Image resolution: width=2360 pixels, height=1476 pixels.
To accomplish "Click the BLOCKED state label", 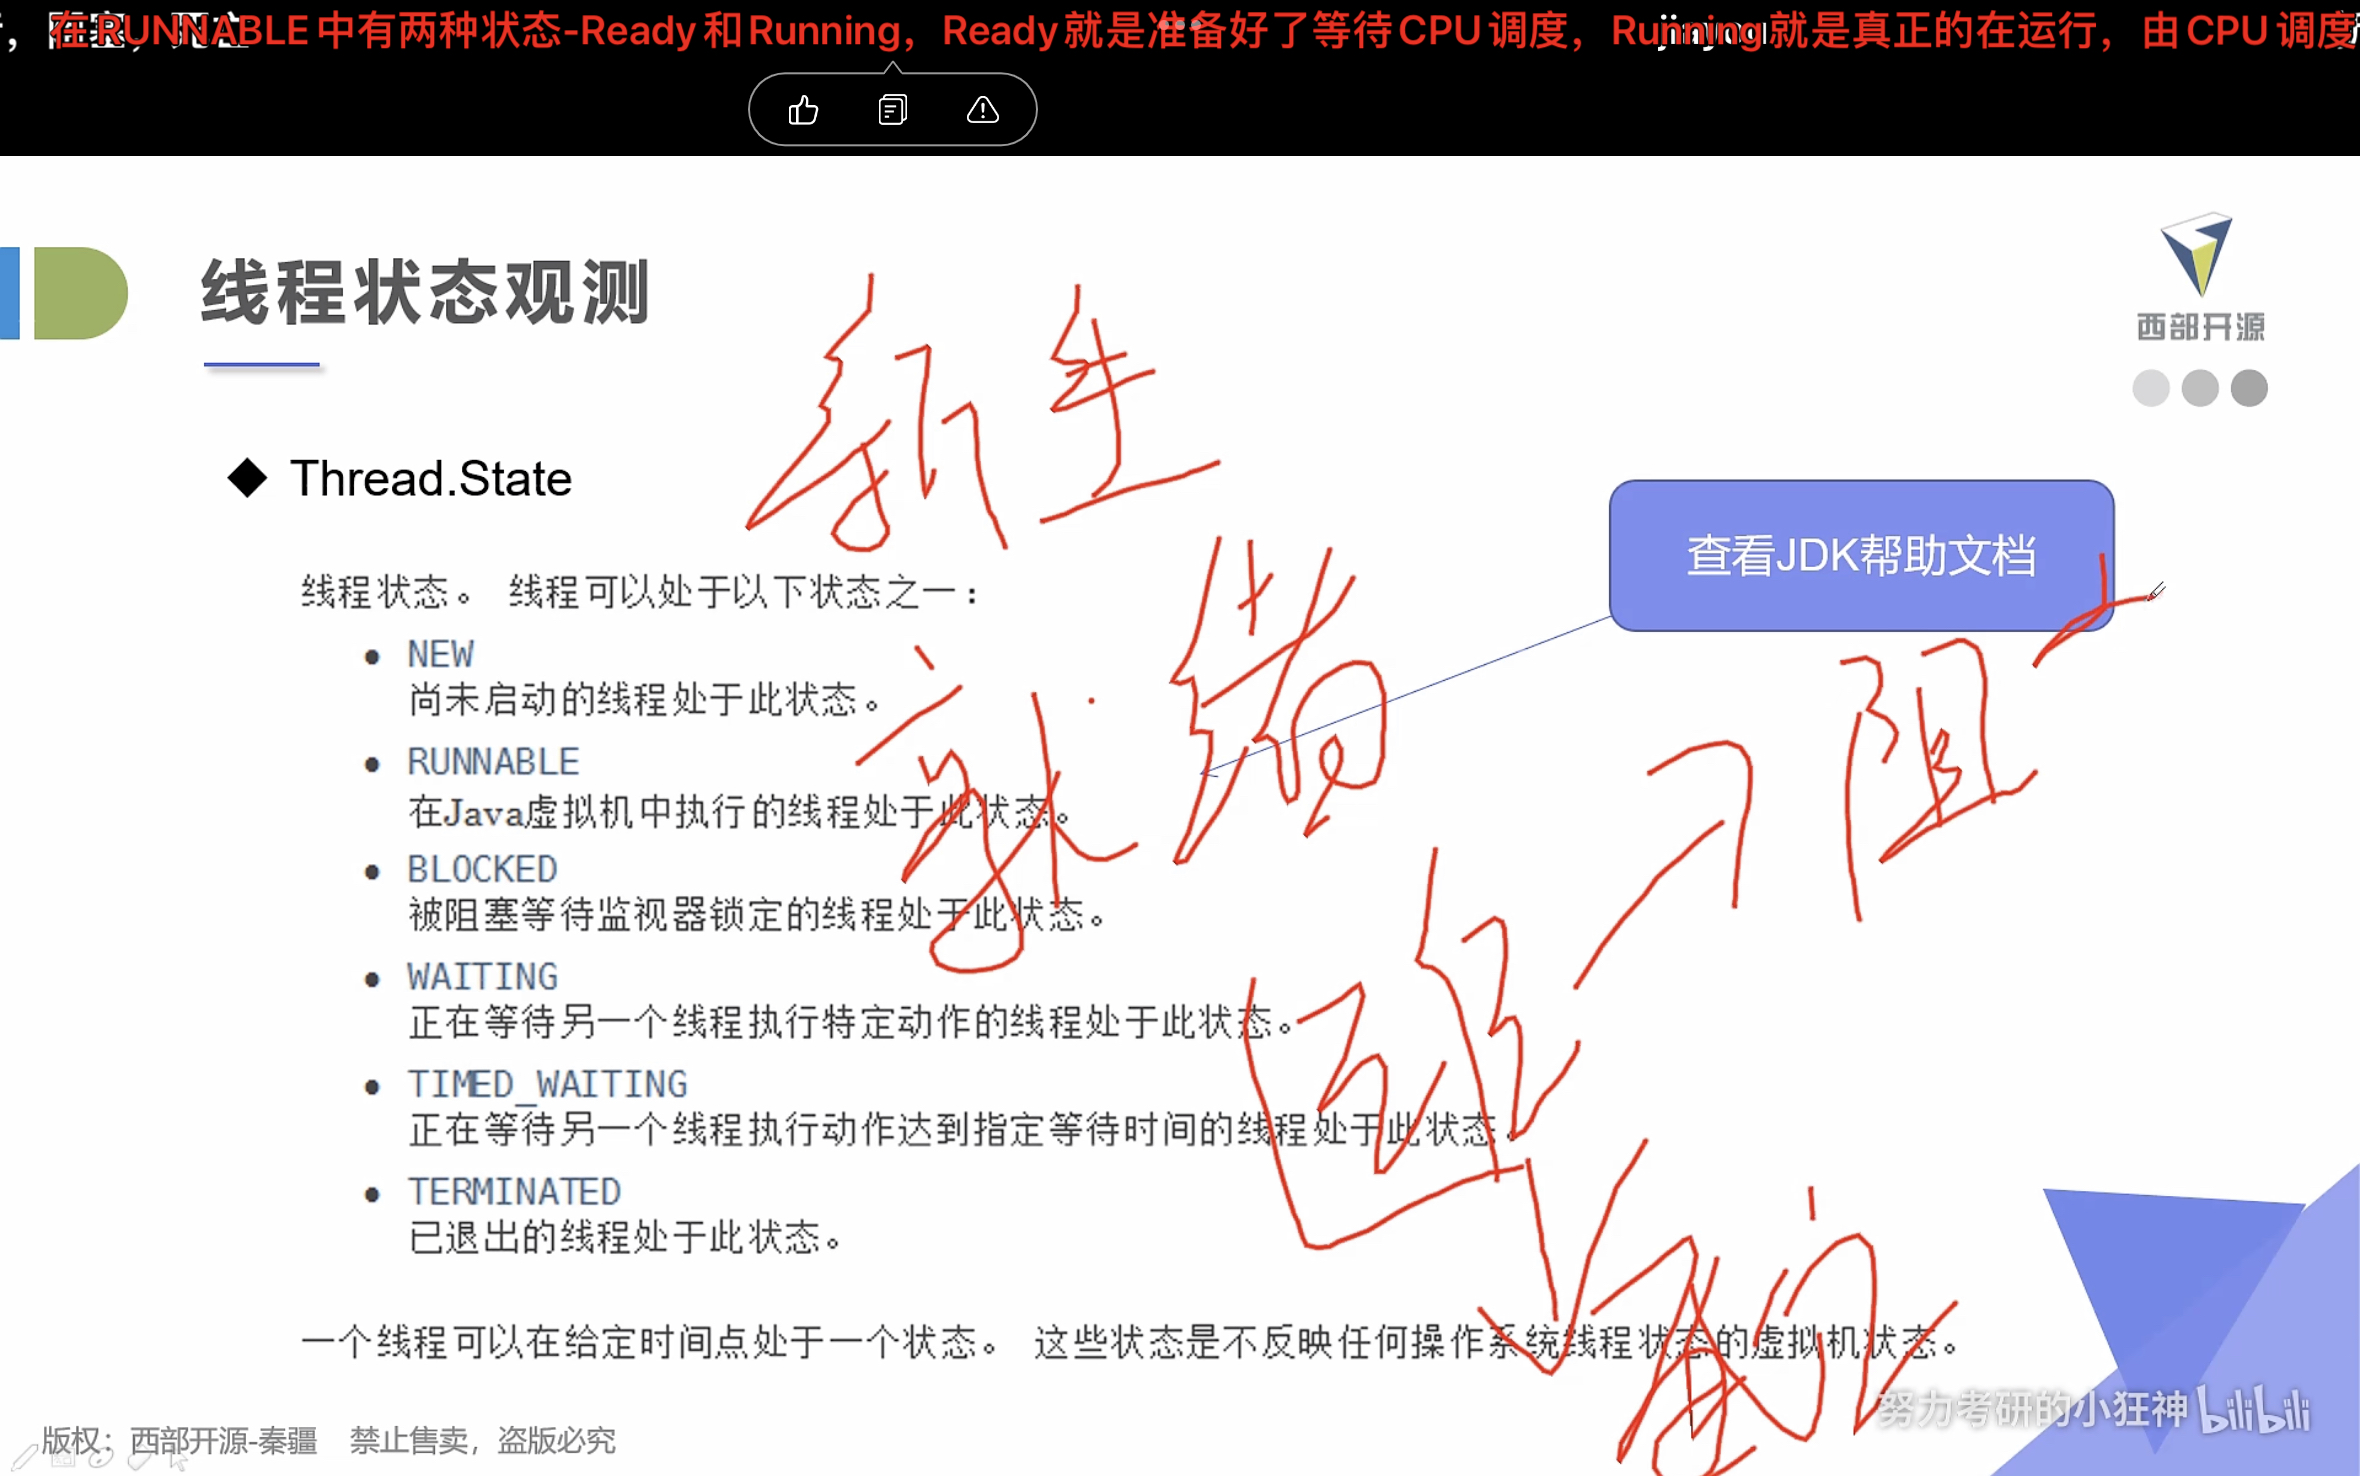I will [482, 870].
